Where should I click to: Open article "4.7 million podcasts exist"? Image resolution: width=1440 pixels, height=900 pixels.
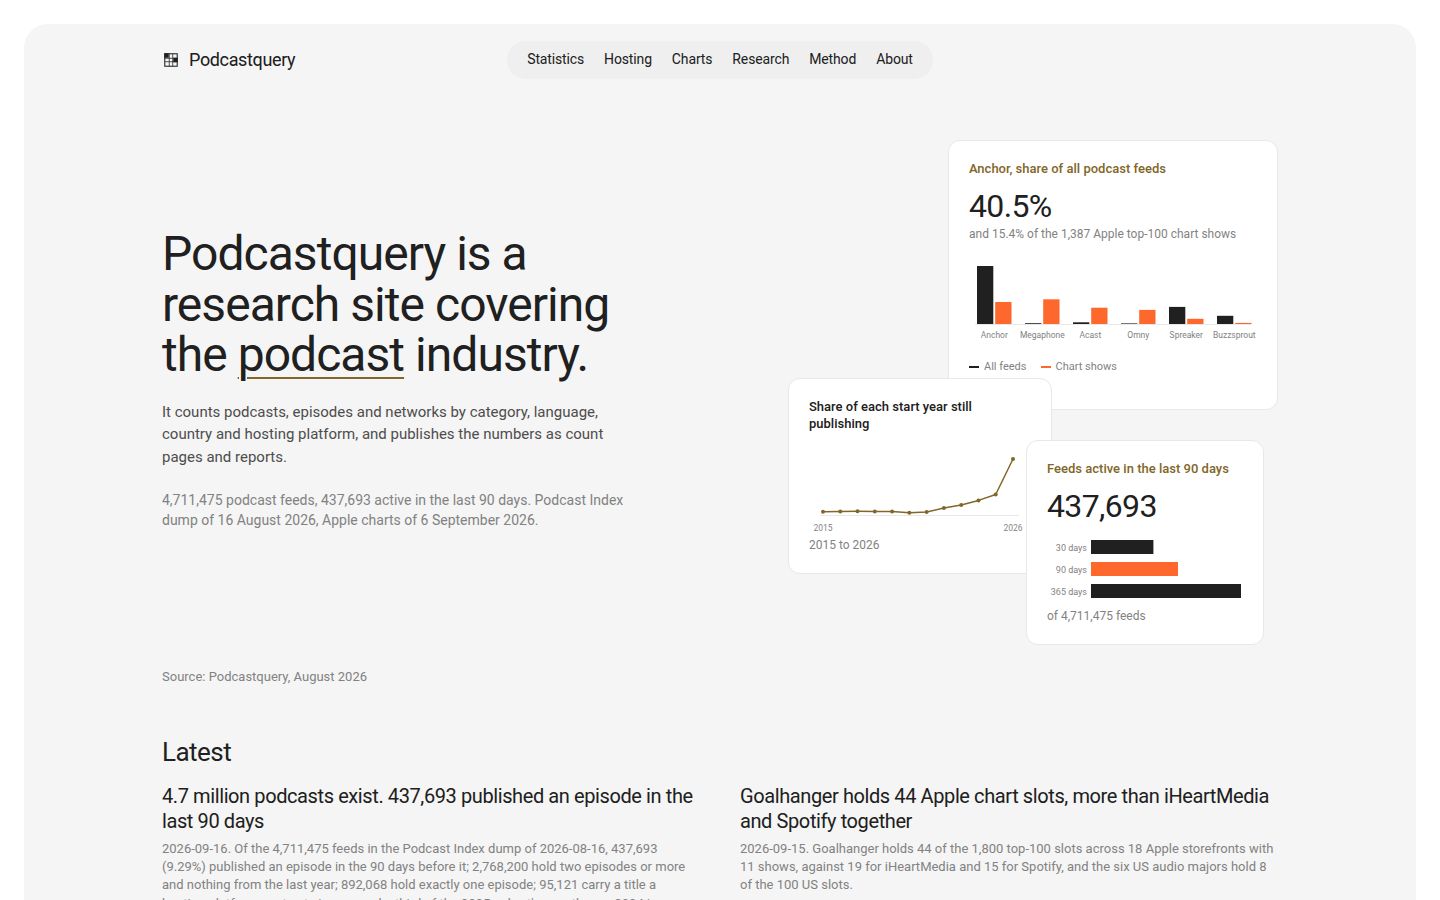[427, 808]
